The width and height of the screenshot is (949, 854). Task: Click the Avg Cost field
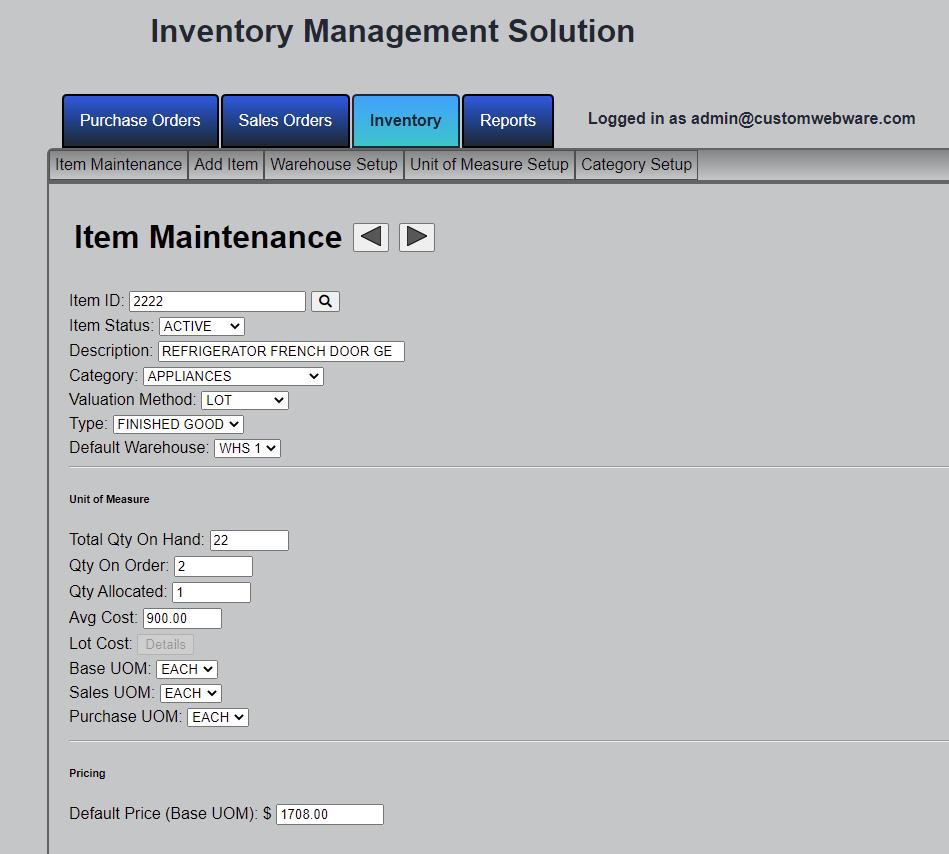[182, 619]
